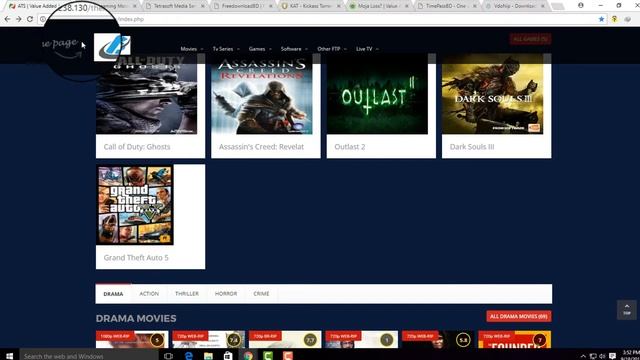The width and height of the screenshot is (640, 360).
Task: Switch to the TimePassBD browser tab
Action: click(x=445, y=6)
